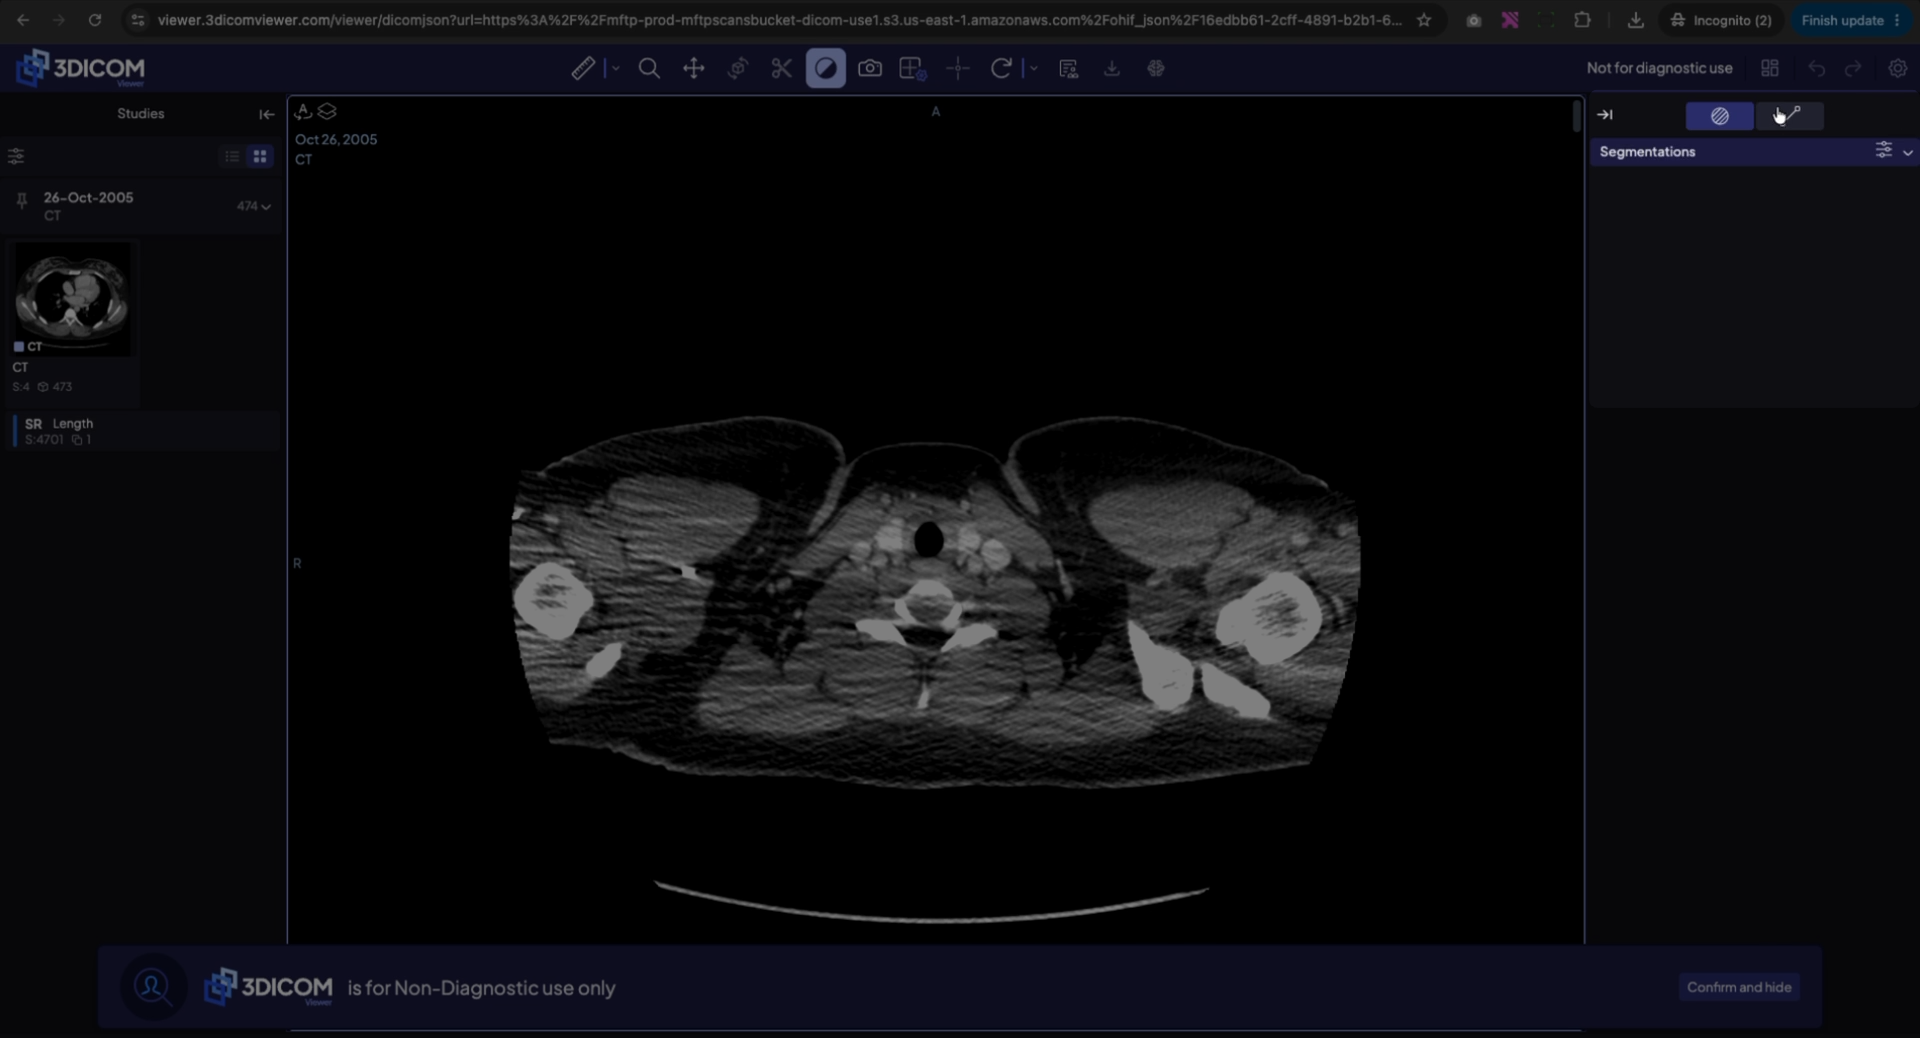Click the 3DICOM logo
1920x1038 pixels.
coord(80,68)
